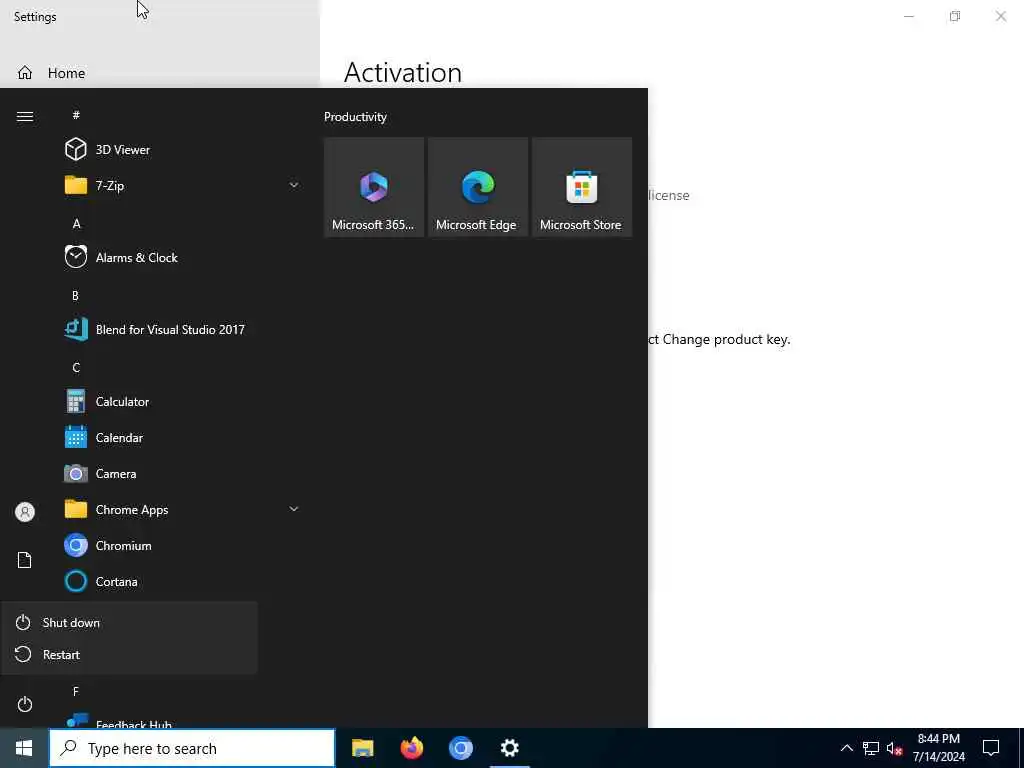Focus the taskbar search box

[192, 748]
